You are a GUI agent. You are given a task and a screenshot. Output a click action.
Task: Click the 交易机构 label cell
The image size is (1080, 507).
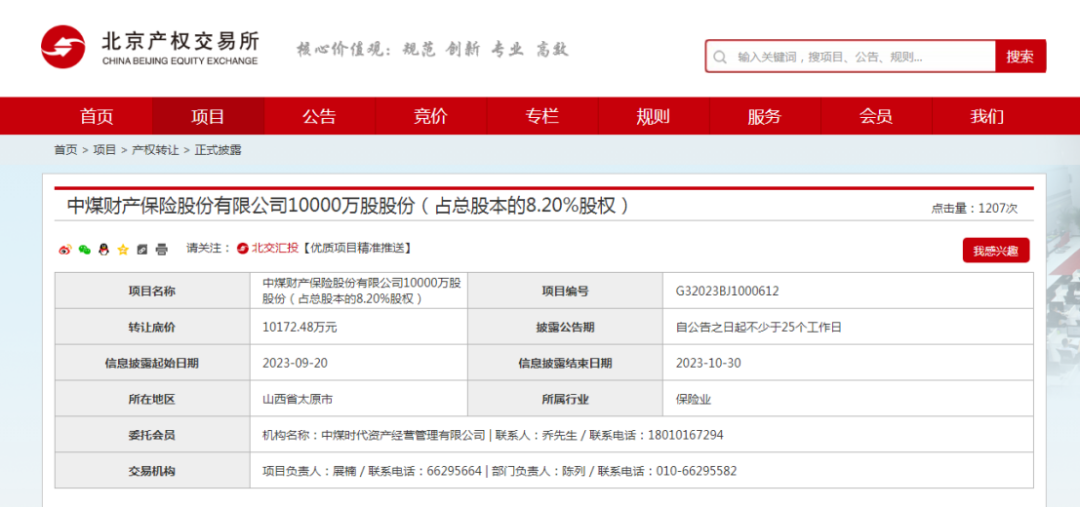point(152,470)
